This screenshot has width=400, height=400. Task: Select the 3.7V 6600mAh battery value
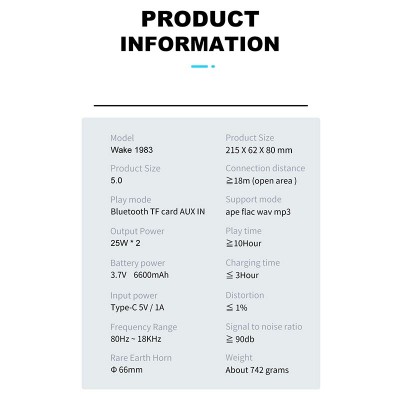pos(140,275)
